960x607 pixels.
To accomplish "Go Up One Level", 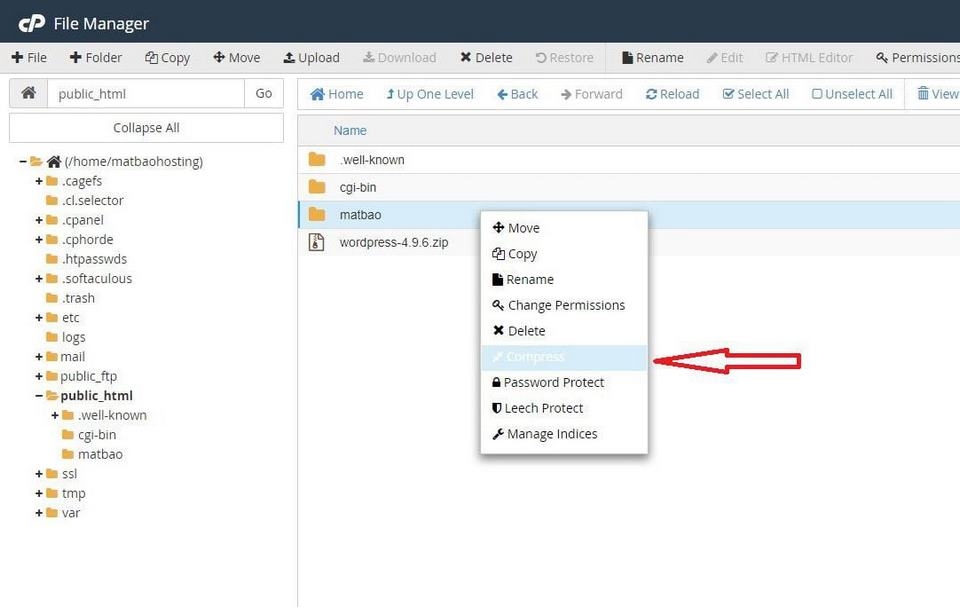I will point(430,94).
